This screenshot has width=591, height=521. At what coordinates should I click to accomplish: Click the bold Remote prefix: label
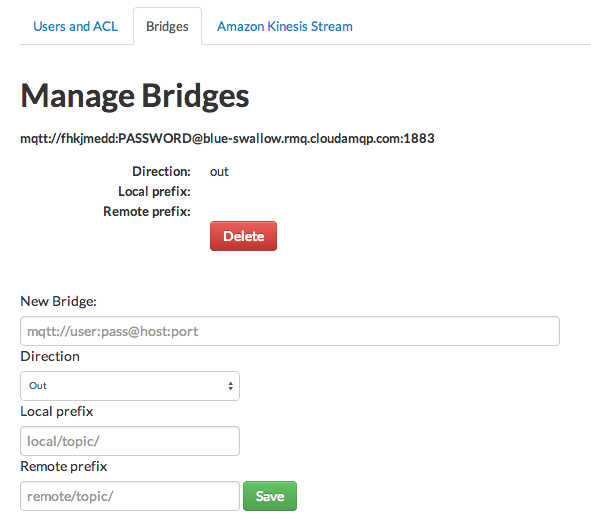coord(147,211)
